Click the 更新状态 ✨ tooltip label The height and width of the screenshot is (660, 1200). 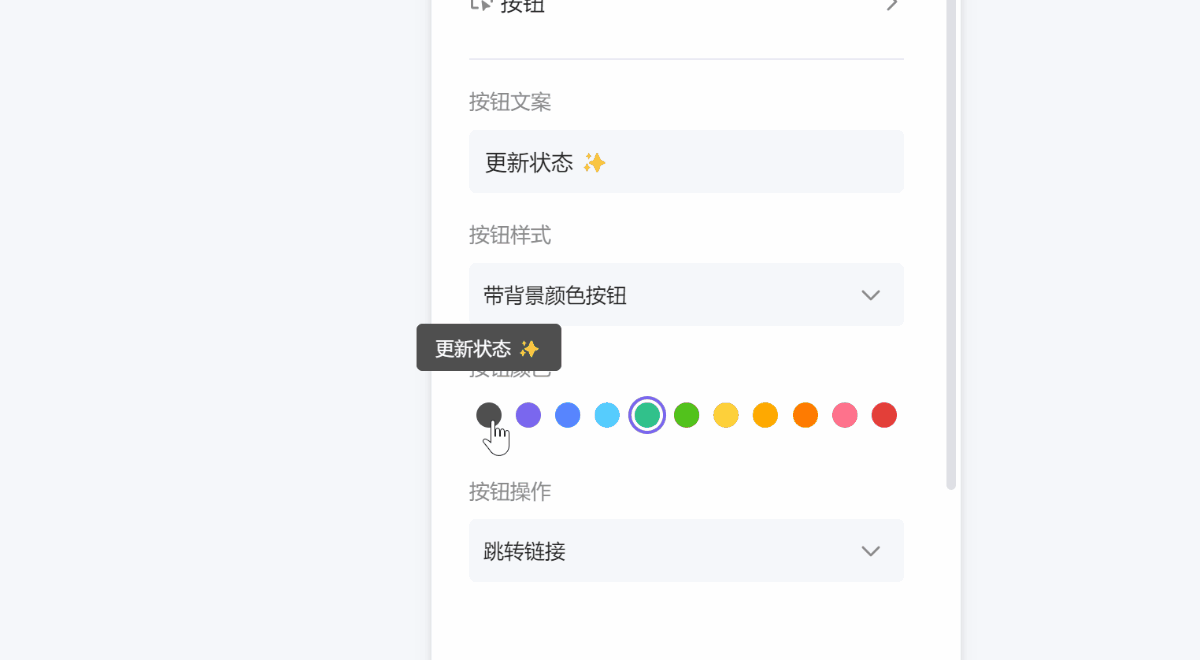tap(488, 347)
